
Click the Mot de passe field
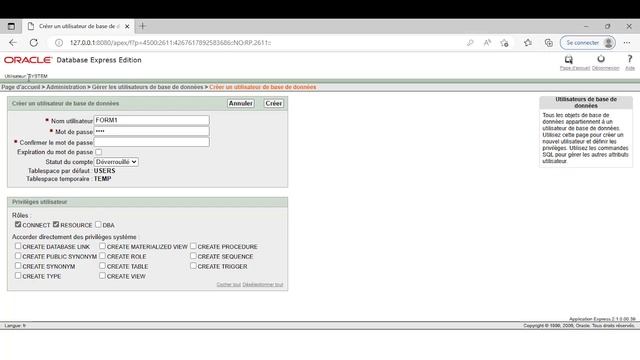[152, 131]
